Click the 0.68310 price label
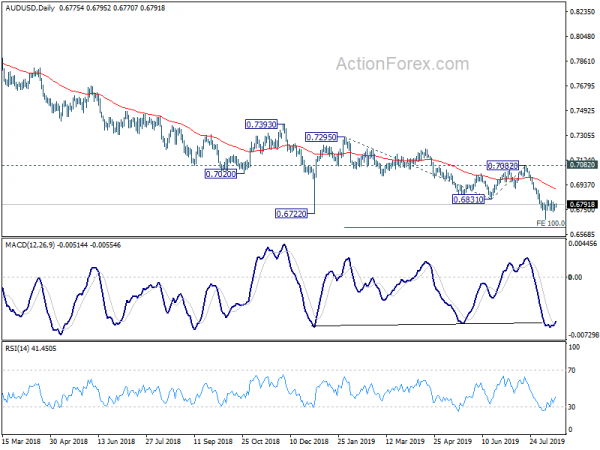The width and height of the screenshot is (600, 450). [x=468, y=199]
